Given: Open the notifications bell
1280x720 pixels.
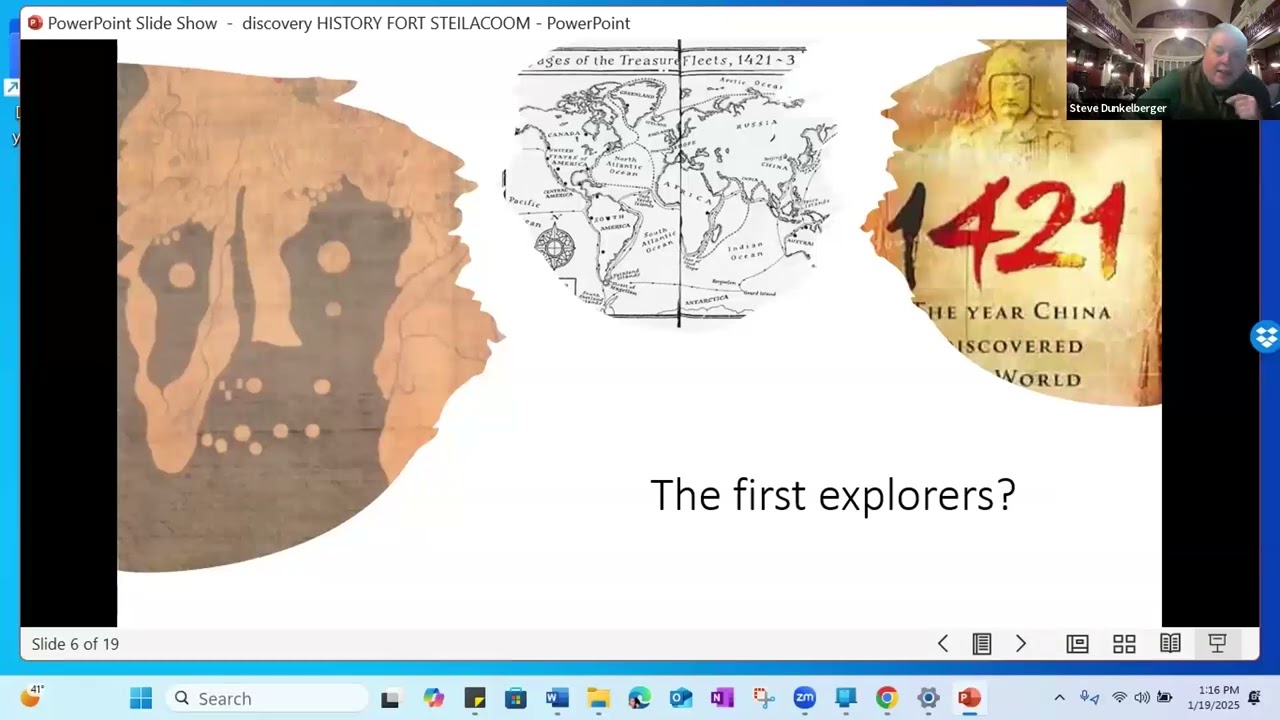Looking at the screenshot, I should pos(1254,698).
